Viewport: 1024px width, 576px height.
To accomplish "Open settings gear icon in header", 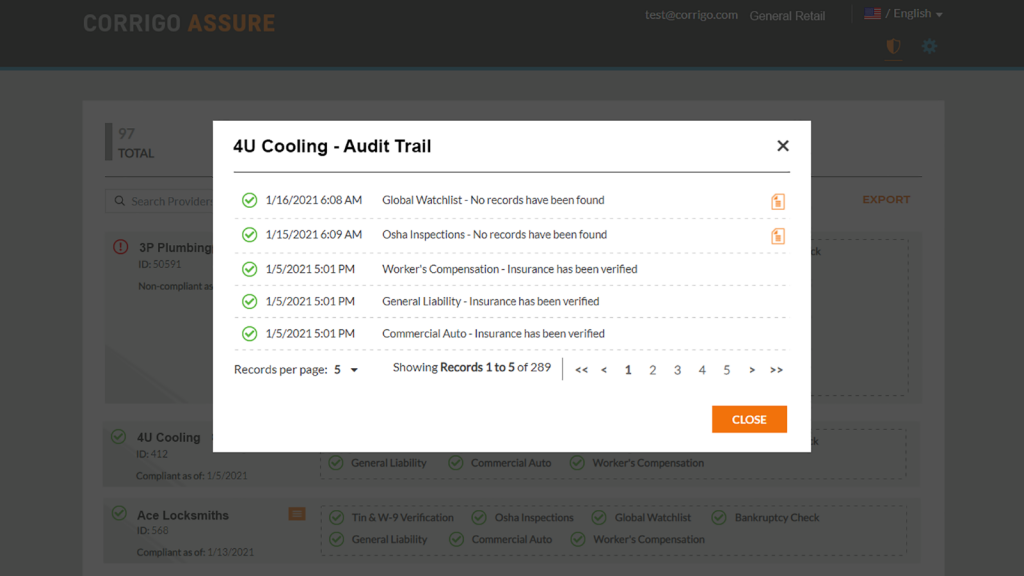I will coord(929,46).
